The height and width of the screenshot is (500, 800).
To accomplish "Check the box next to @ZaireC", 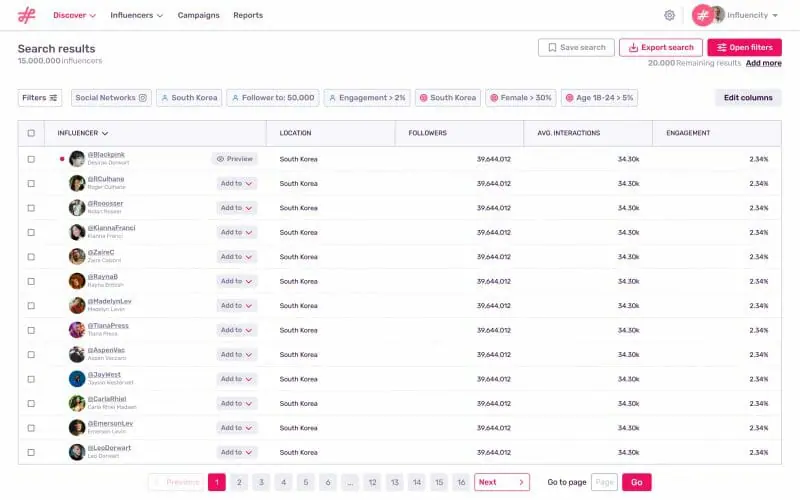I will (31, 257).
